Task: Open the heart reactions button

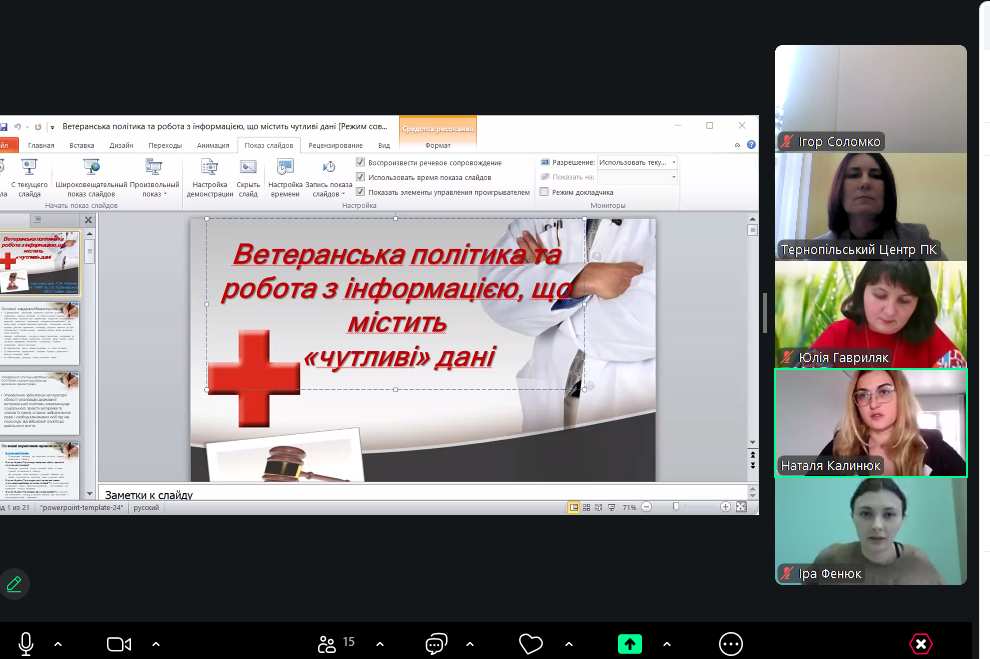Action: coord(531,644)
